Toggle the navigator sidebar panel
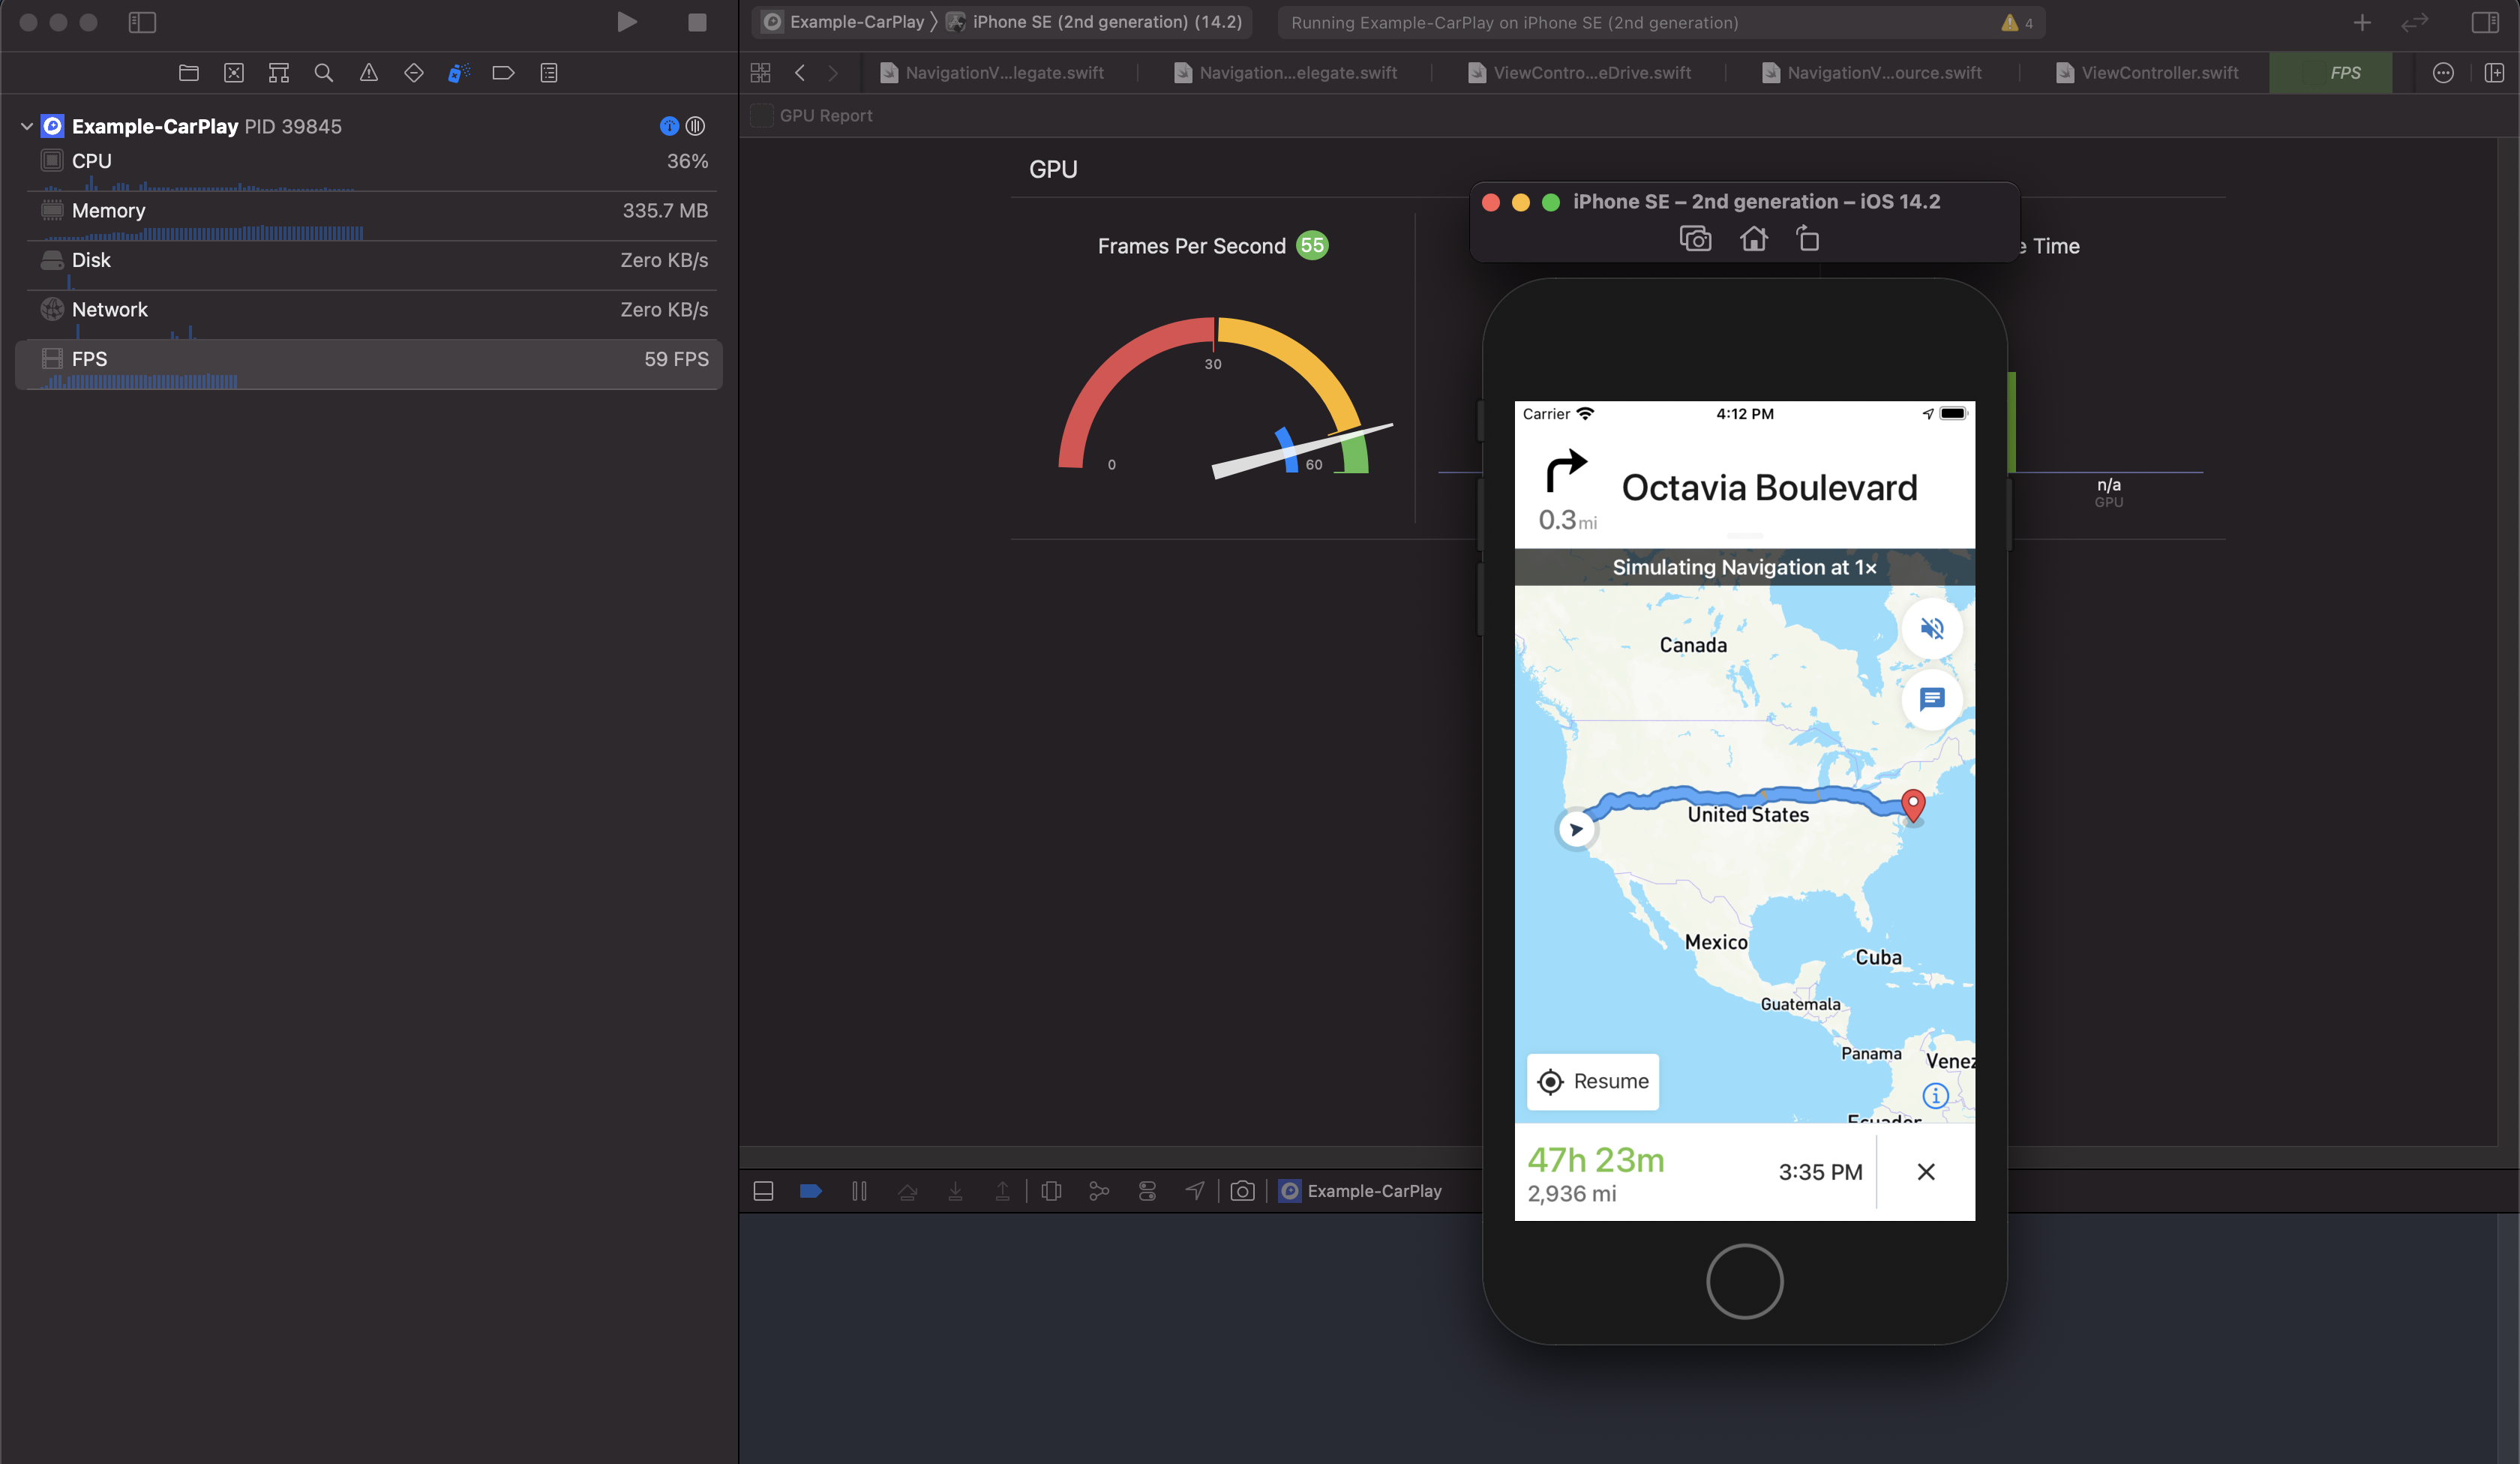Viewport: 2520px width, 1464px height. (143, 22)
